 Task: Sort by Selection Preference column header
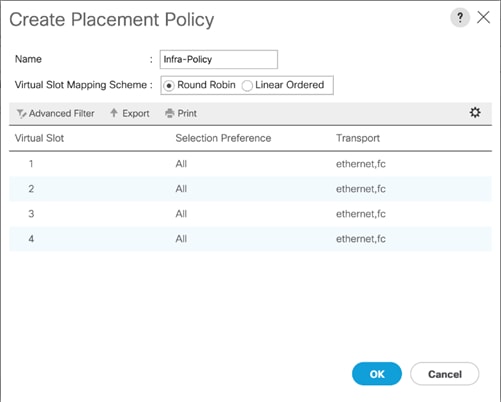(x=223, y=138)
